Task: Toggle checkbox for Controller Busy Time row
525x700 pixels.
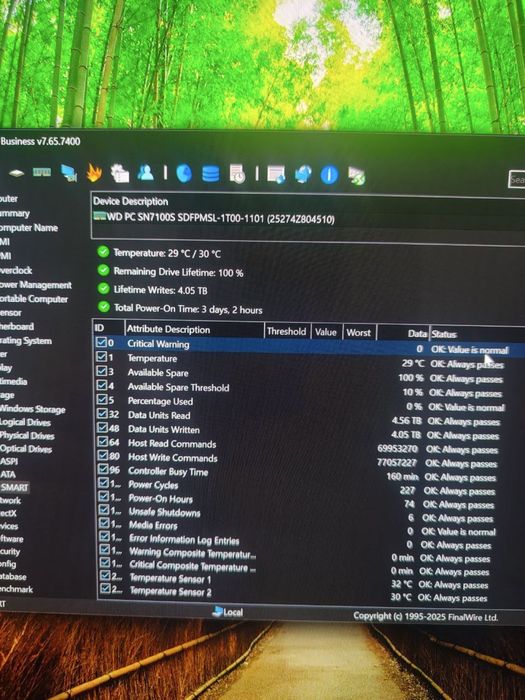Action: click(x=103, y=469)
